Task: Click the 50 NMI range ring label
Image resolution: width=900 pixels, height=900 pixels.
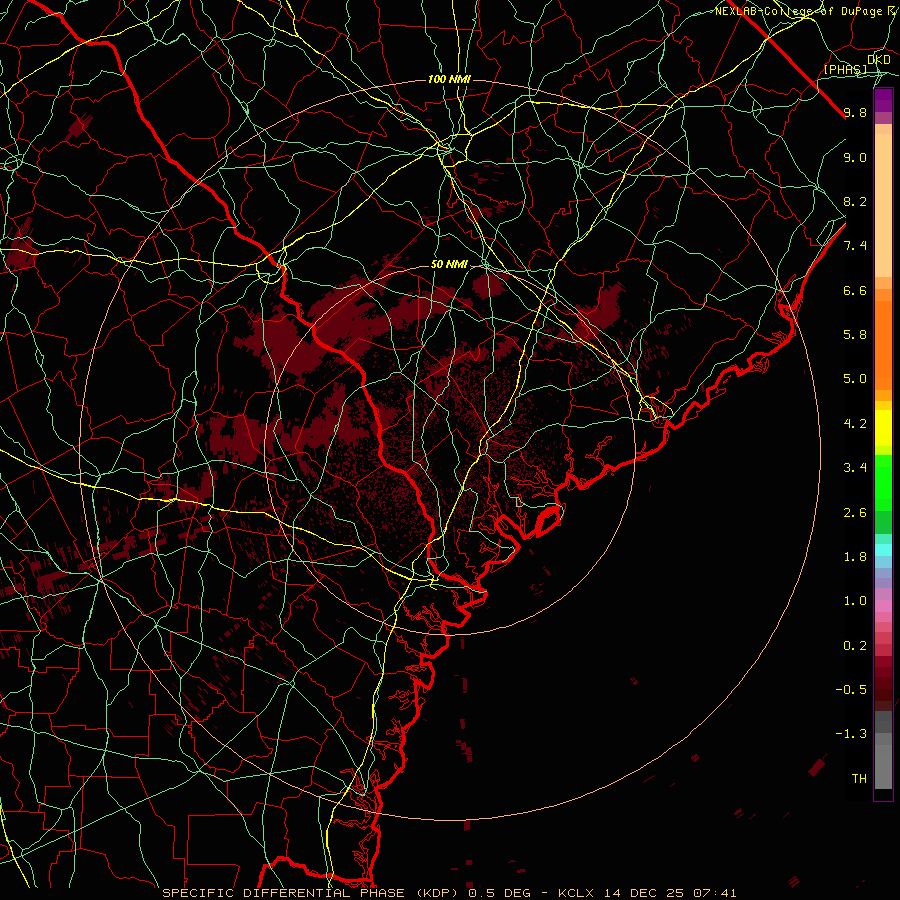Action: tap(449, 265)
